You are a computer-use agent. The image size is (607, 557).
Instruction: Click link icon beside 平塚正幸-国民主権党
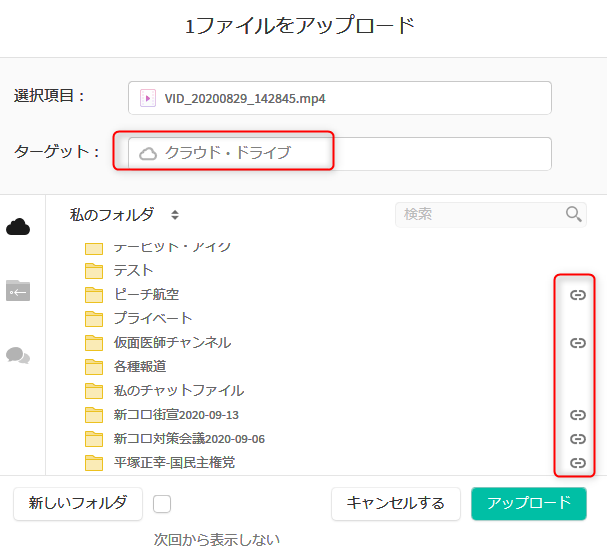[x=577, y=463]
